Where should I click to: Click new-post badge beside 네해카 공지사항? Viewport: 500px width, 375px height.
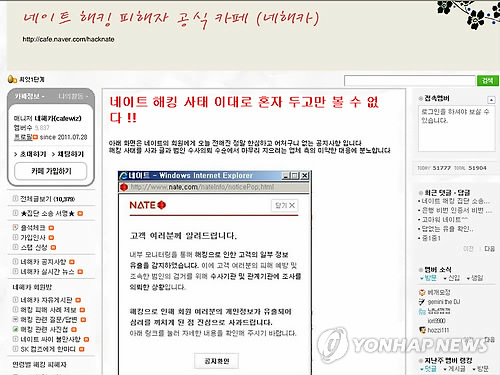point(72,262)
